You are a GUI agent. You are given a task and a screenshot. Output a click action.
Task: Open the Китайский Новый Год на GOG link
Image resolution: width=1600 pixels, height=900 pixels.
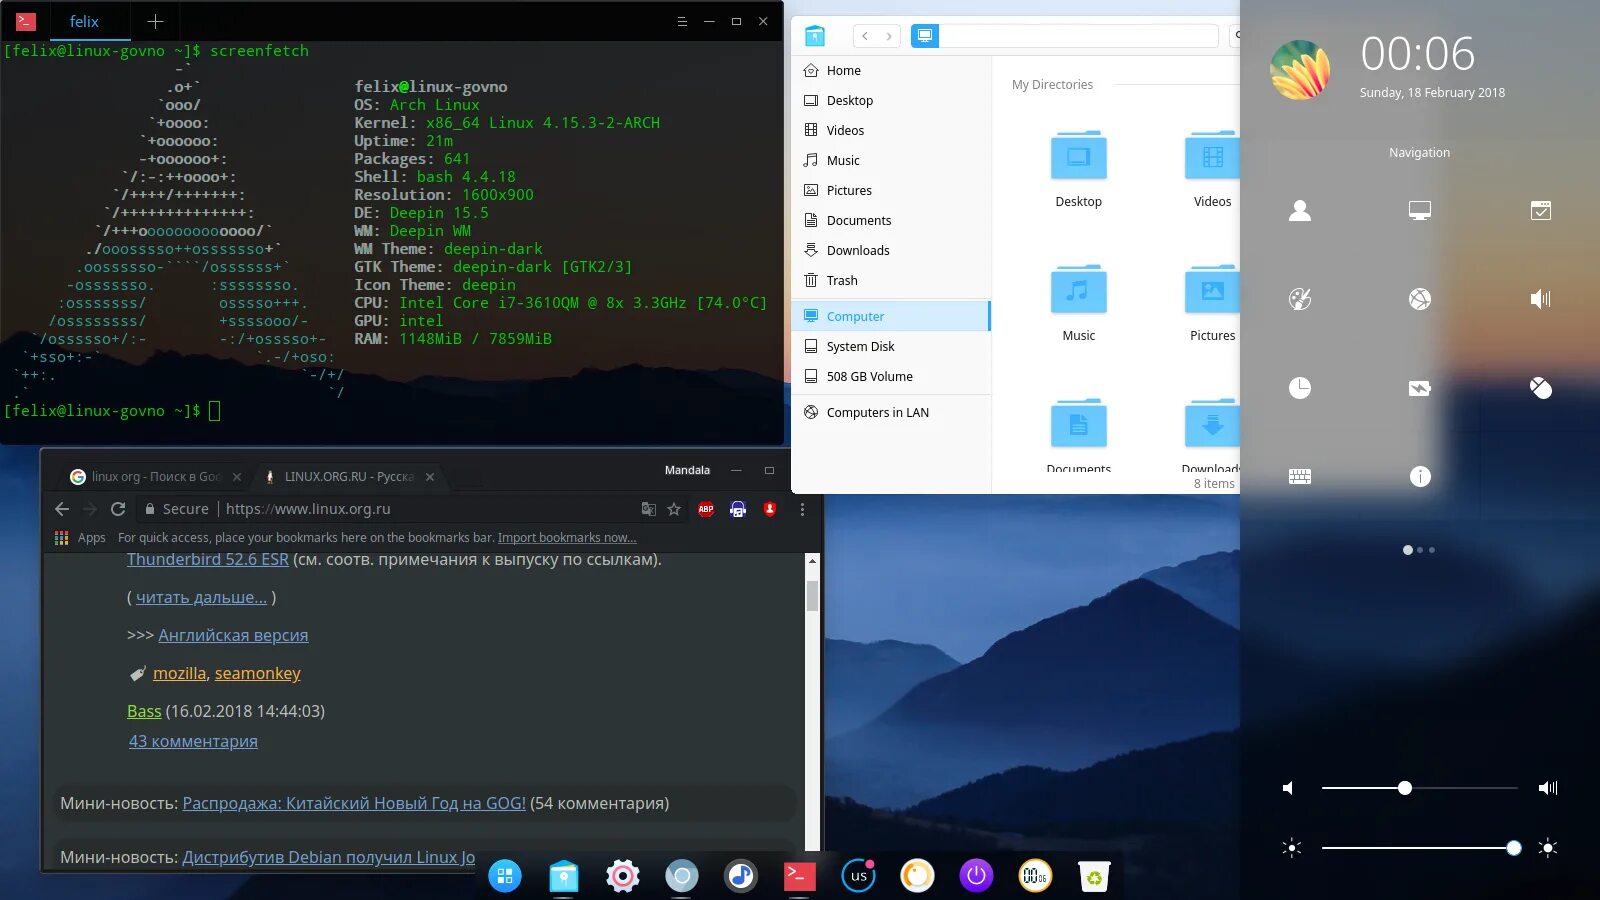click(x=354, y=803)
